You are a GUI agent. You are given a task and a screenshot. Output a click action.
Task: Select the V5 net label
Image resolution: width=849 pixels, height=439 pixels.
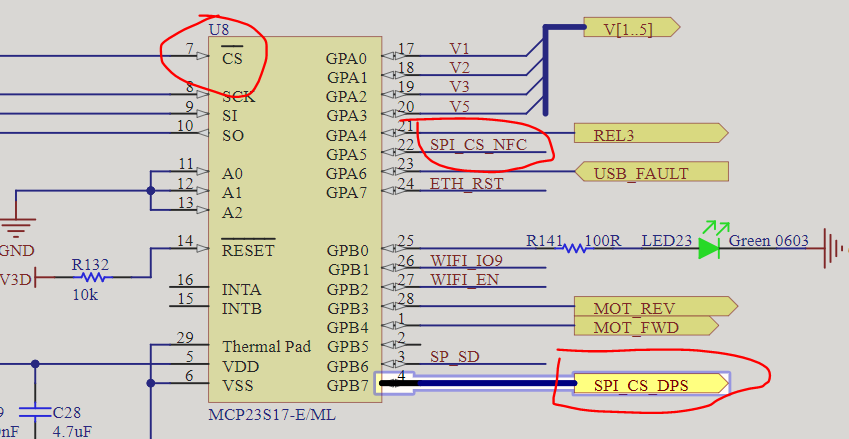click(459, 106)
